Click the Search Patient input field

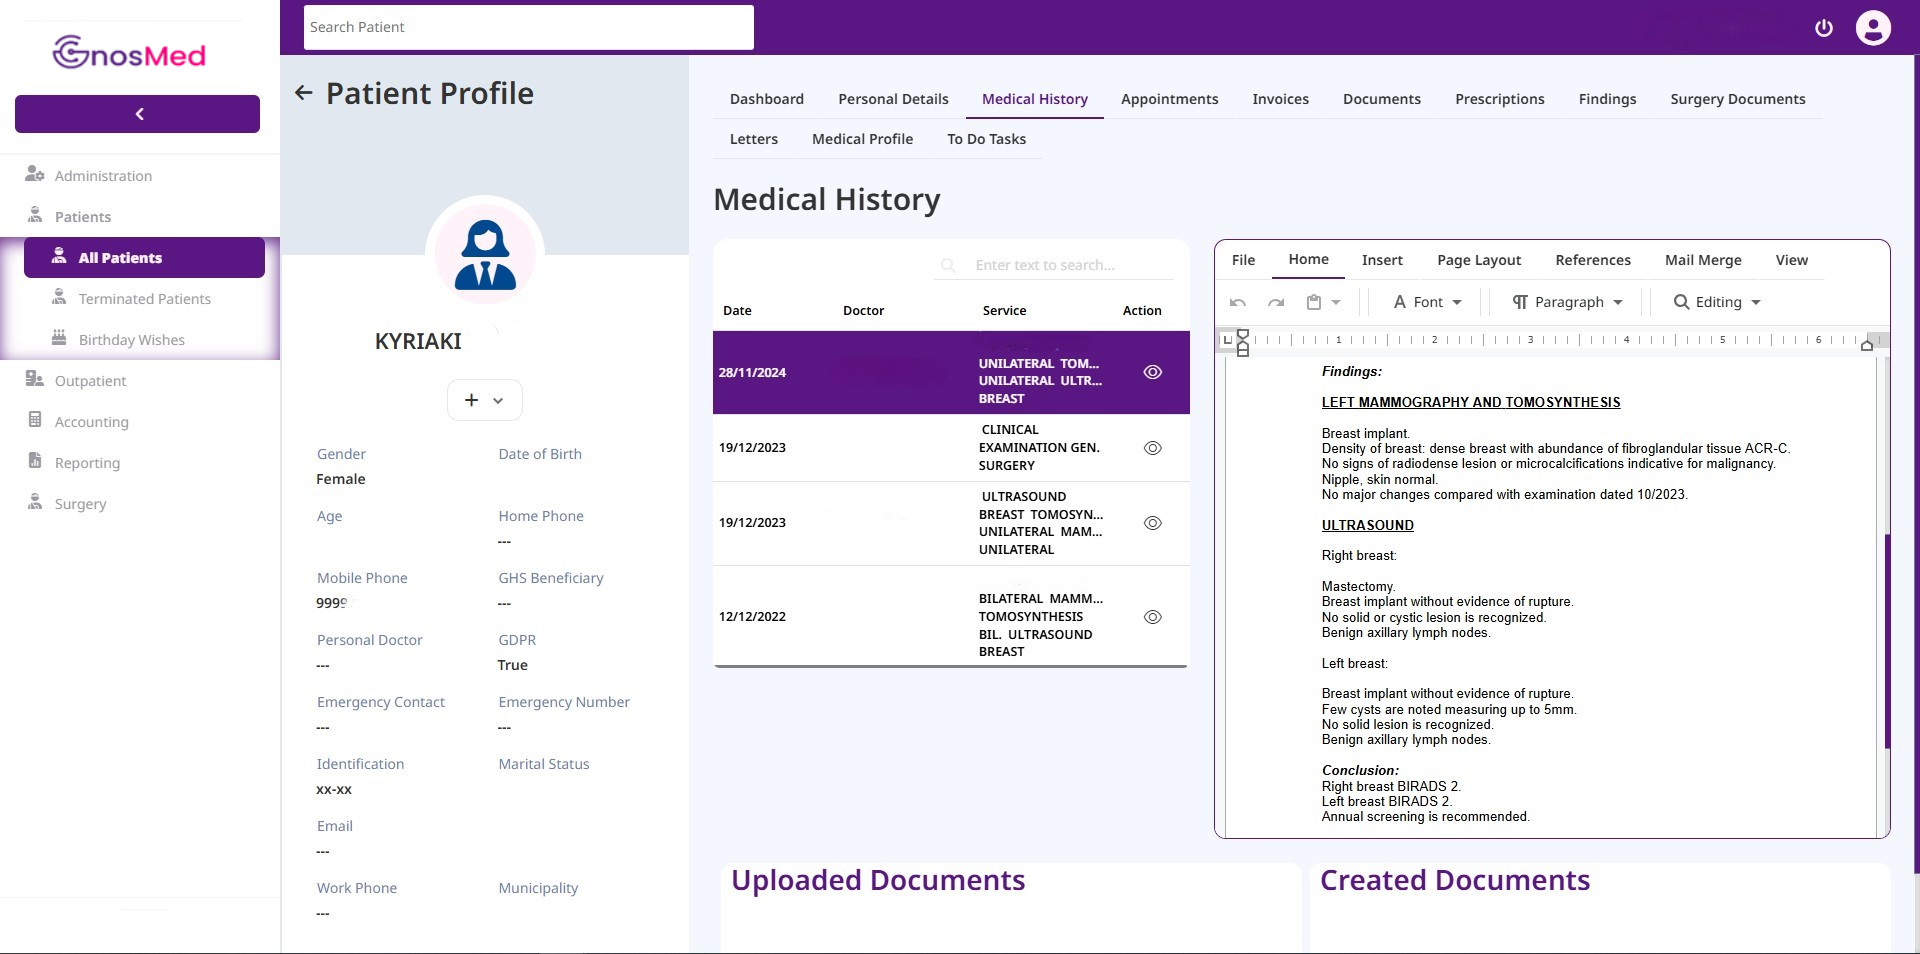tap(528, 27)
